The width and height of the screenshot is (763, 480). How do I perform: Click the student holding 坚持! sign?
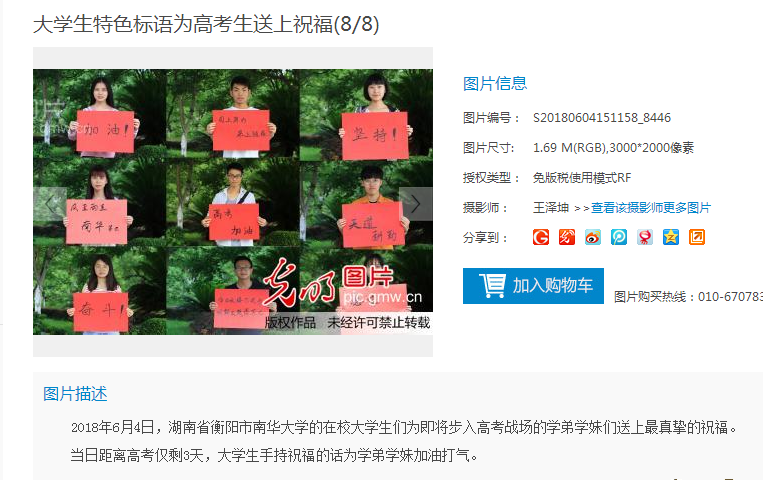(x=375, y=117)
